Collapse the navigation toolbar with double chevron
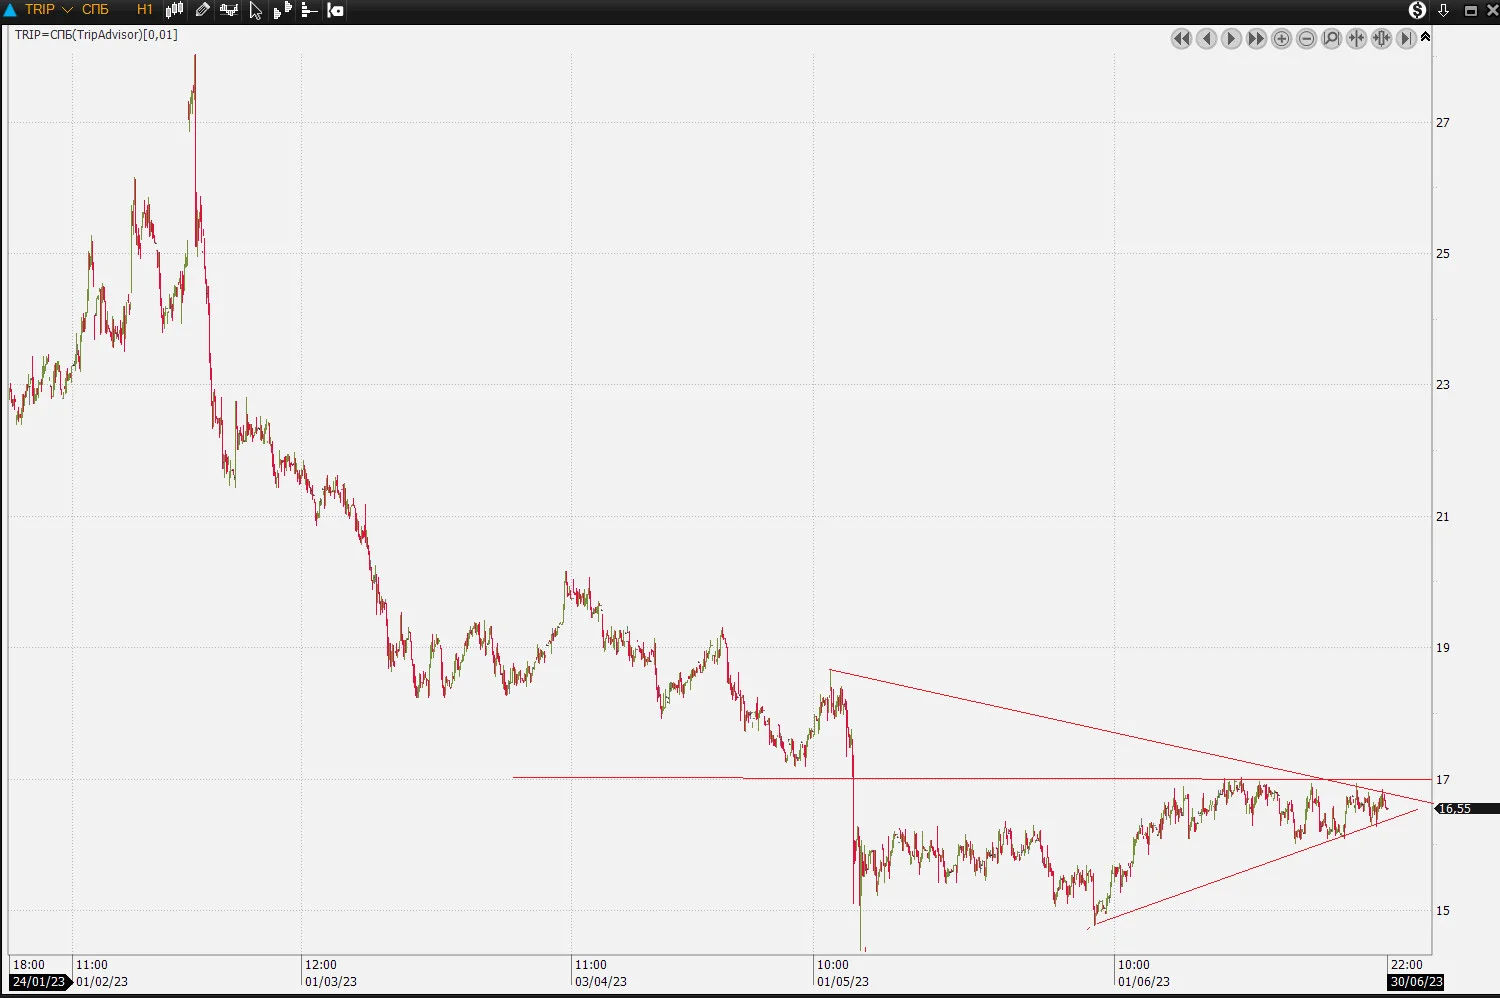Image resolution: width=1500 pixels, height=998 pixels. 1425,37
